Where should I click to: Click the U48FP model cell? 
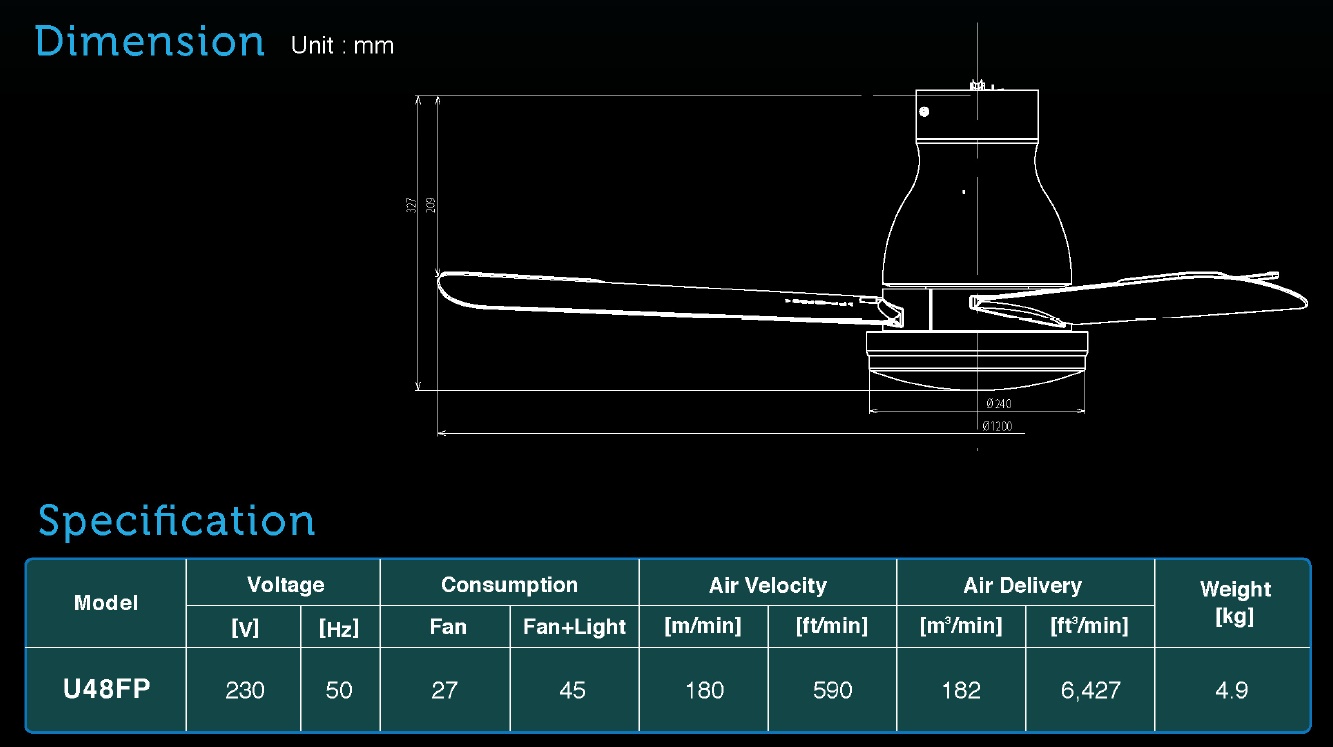tap(106, 690)
